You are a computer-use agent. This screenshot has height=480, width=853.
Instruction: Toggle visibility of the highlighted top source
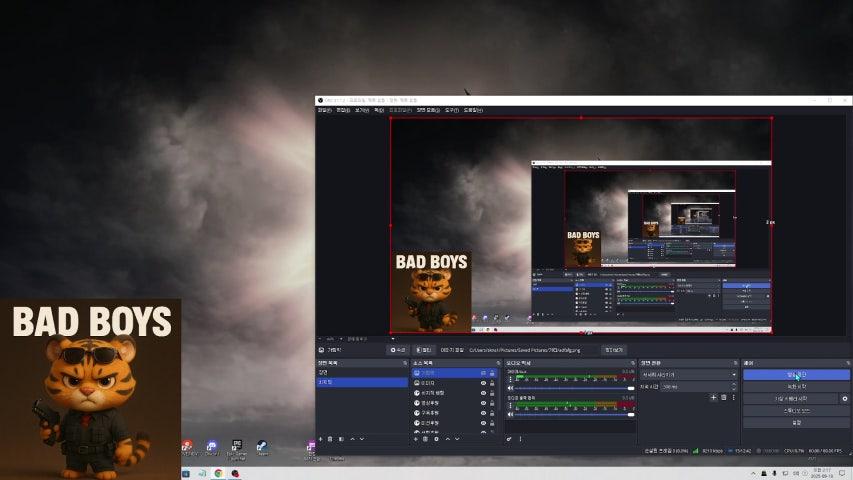pos(483,373)
